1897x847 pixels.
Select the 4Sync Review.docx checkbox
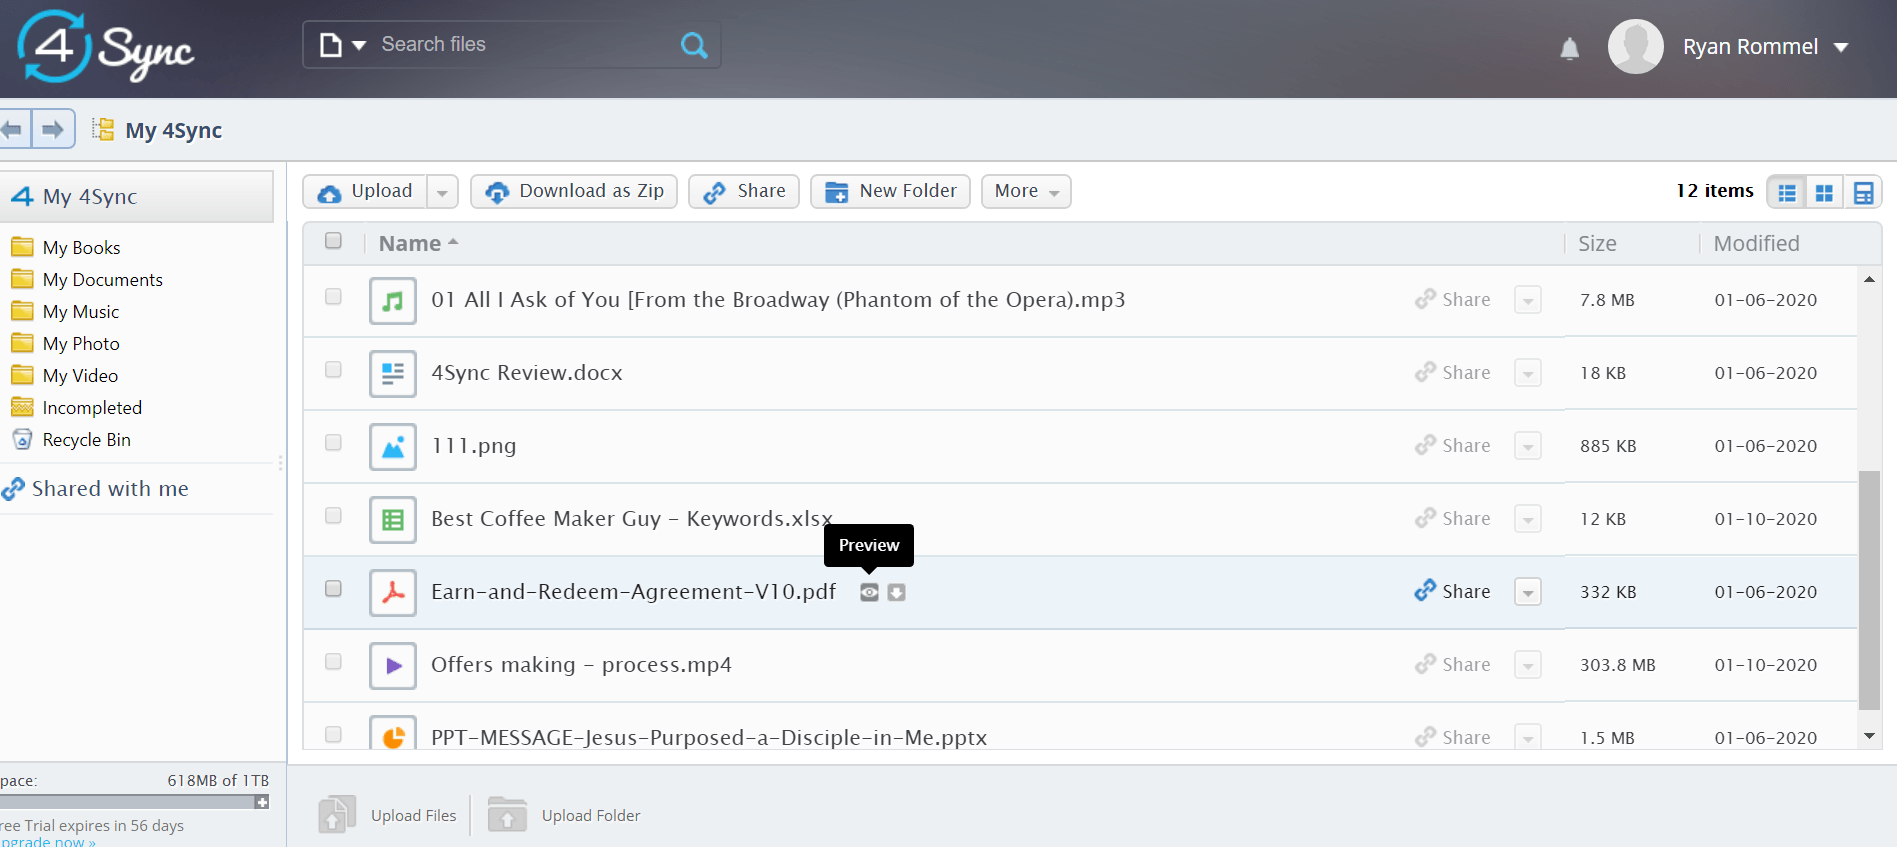click(x=333, y=370)
